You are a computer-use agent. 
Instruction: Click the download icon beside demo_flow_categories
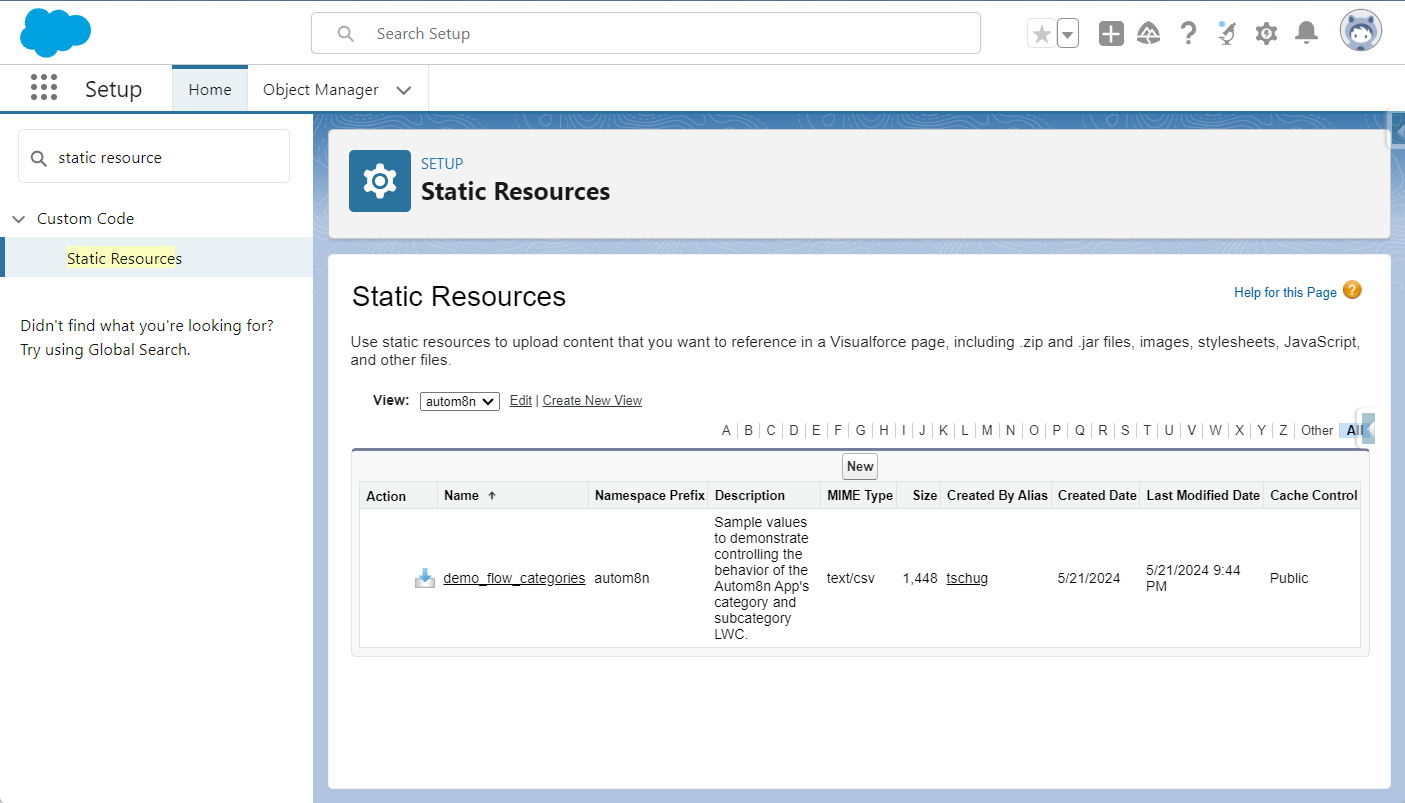[x=425, y=578]
